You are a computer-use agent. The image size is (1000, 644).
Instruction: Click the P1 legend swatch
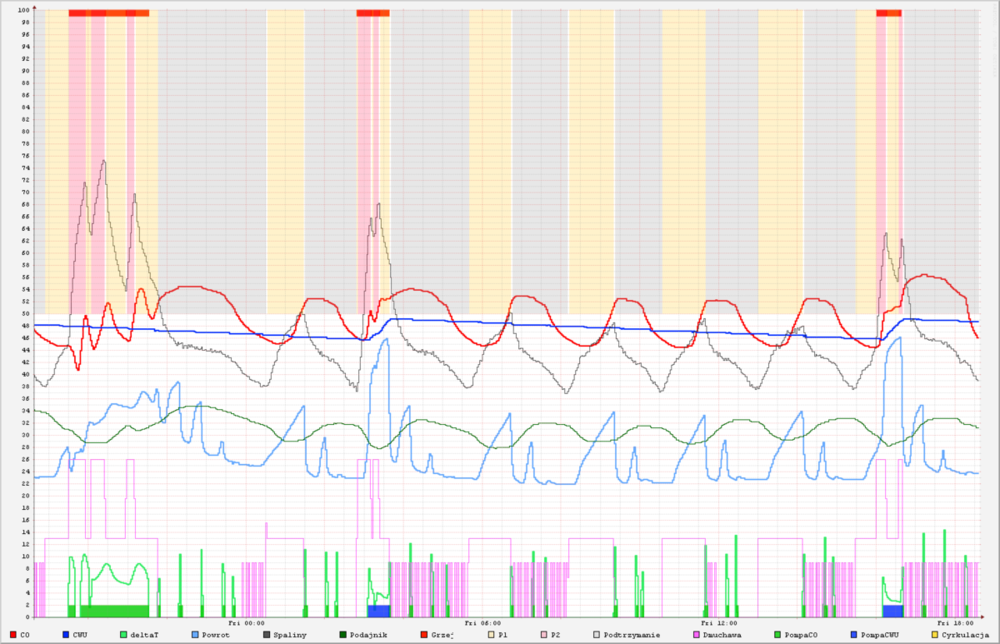[490, 634]
